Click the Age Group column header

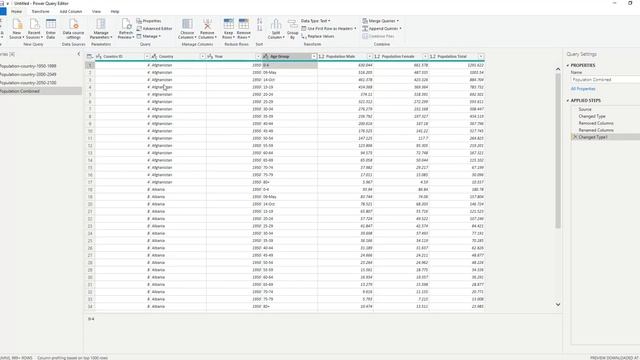[x=289, y=56]
